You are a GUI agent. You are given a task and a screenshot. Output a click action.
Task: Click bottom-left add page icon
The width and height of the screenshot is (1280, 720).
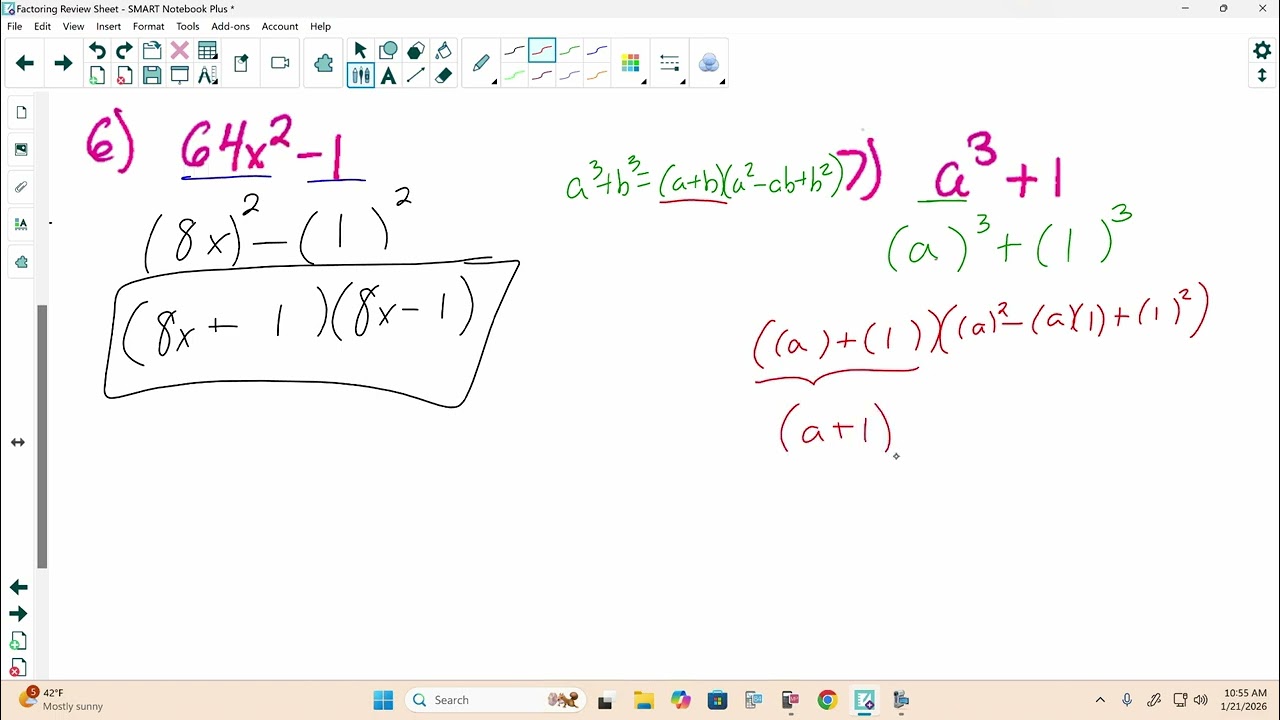coord(18,641)
